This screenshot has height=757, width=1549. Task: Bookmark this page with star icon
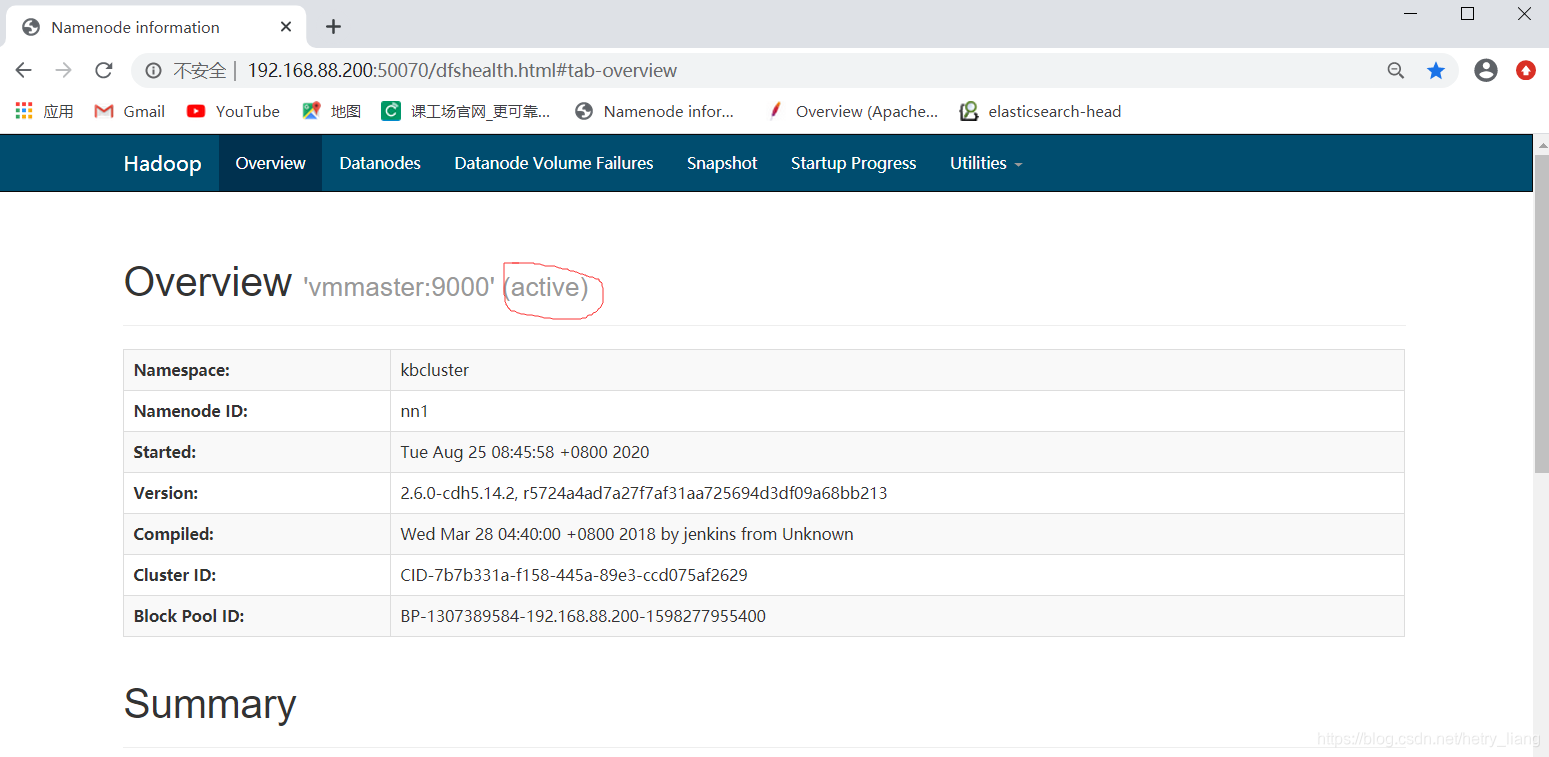1436,70
